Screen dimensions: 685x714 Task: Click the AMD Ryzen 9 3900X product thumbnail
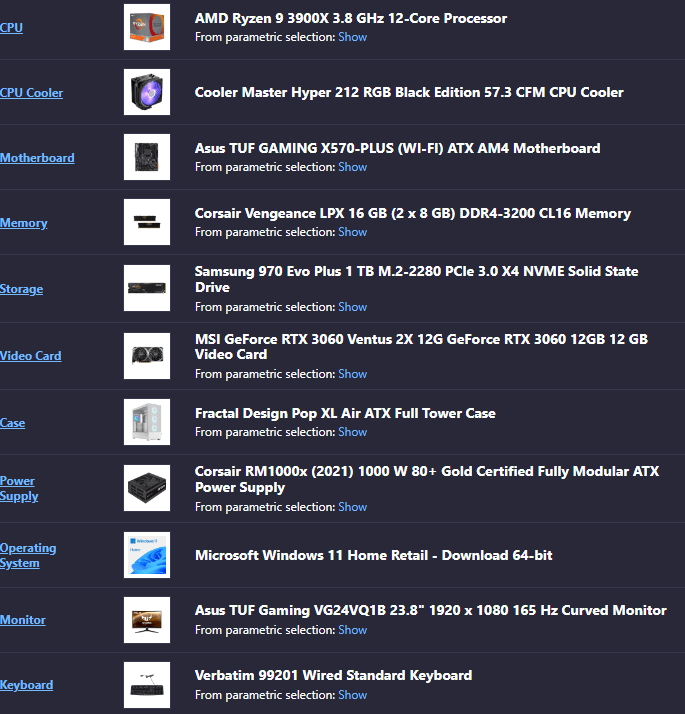tap(147, 27)
